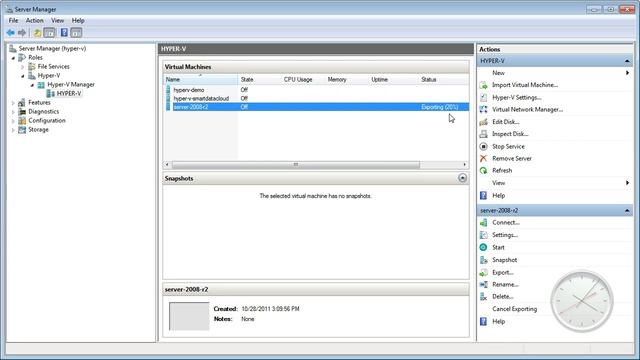Click the Help icon in HYPER-V actions
640x360 pixels.
tap(484, 196)
